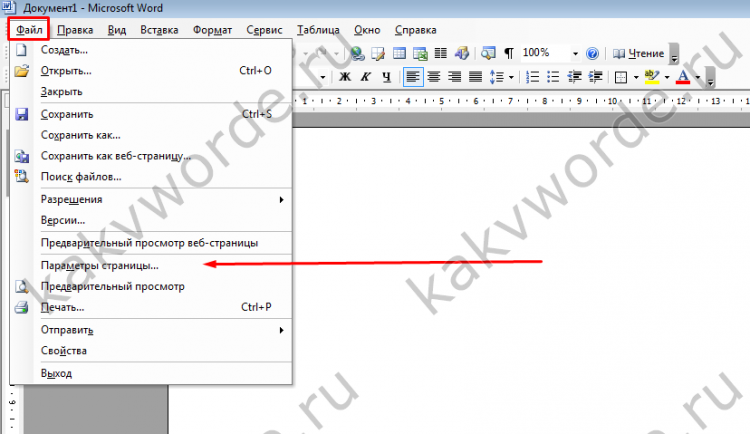Apply the red font color
Image resolution: width=750 pixels, height=434 pixels.
pyautogui.click(x=683, y=77)
